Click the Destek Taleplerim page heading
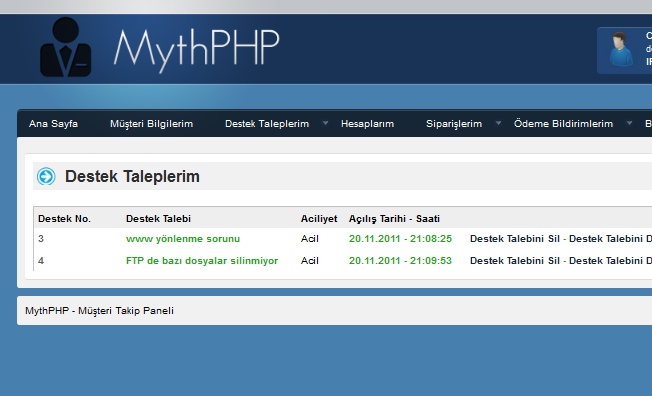652x396 pixels. (x=132, y=176)
